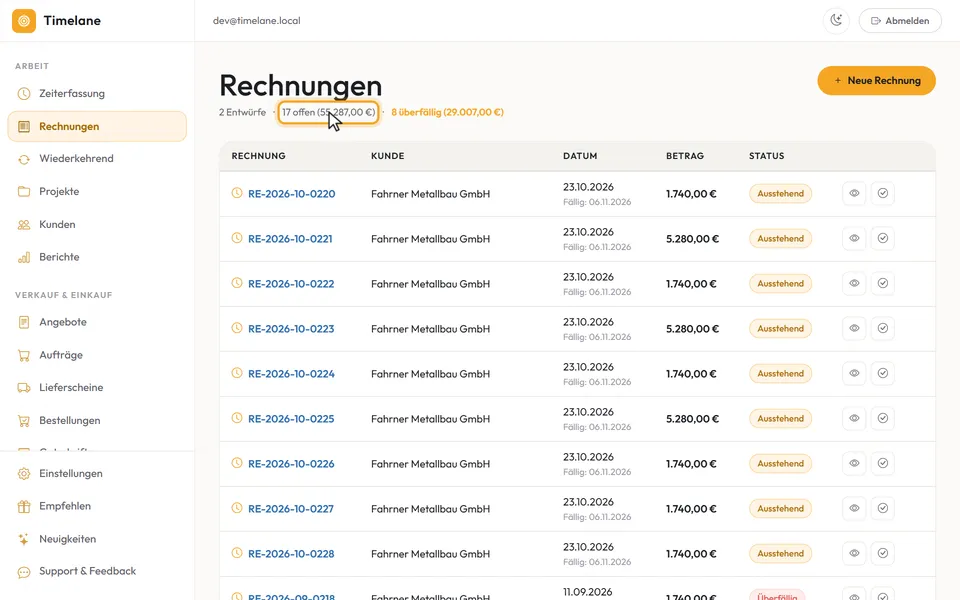
Task: Click the Berichte chart icon
Action: [24, 257]
